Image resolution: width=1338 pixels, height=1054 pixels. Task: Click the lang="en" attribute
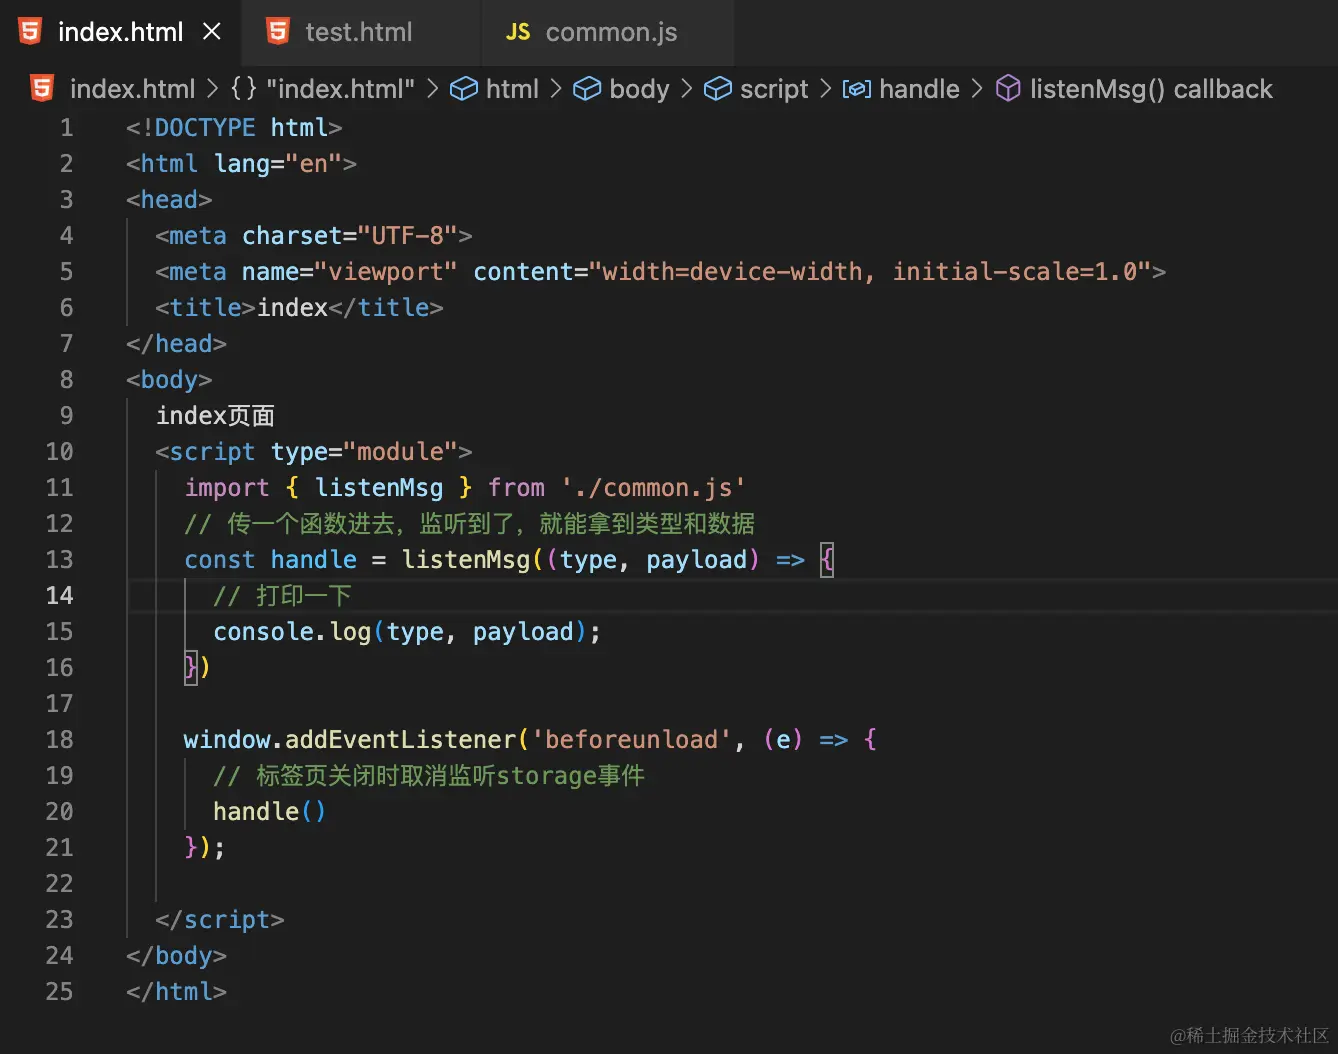pyautogui.click(x=279, y=164)
